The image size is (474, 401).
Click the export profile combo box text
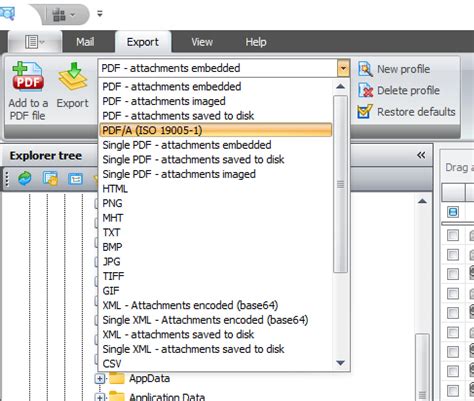coord(171,68)
